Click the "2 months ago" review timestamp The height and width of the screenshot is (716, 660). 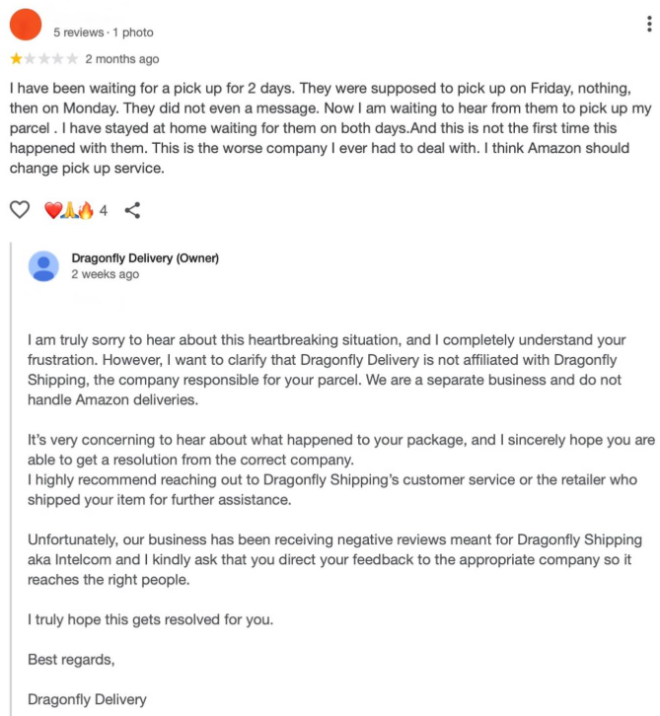[122, 59]
